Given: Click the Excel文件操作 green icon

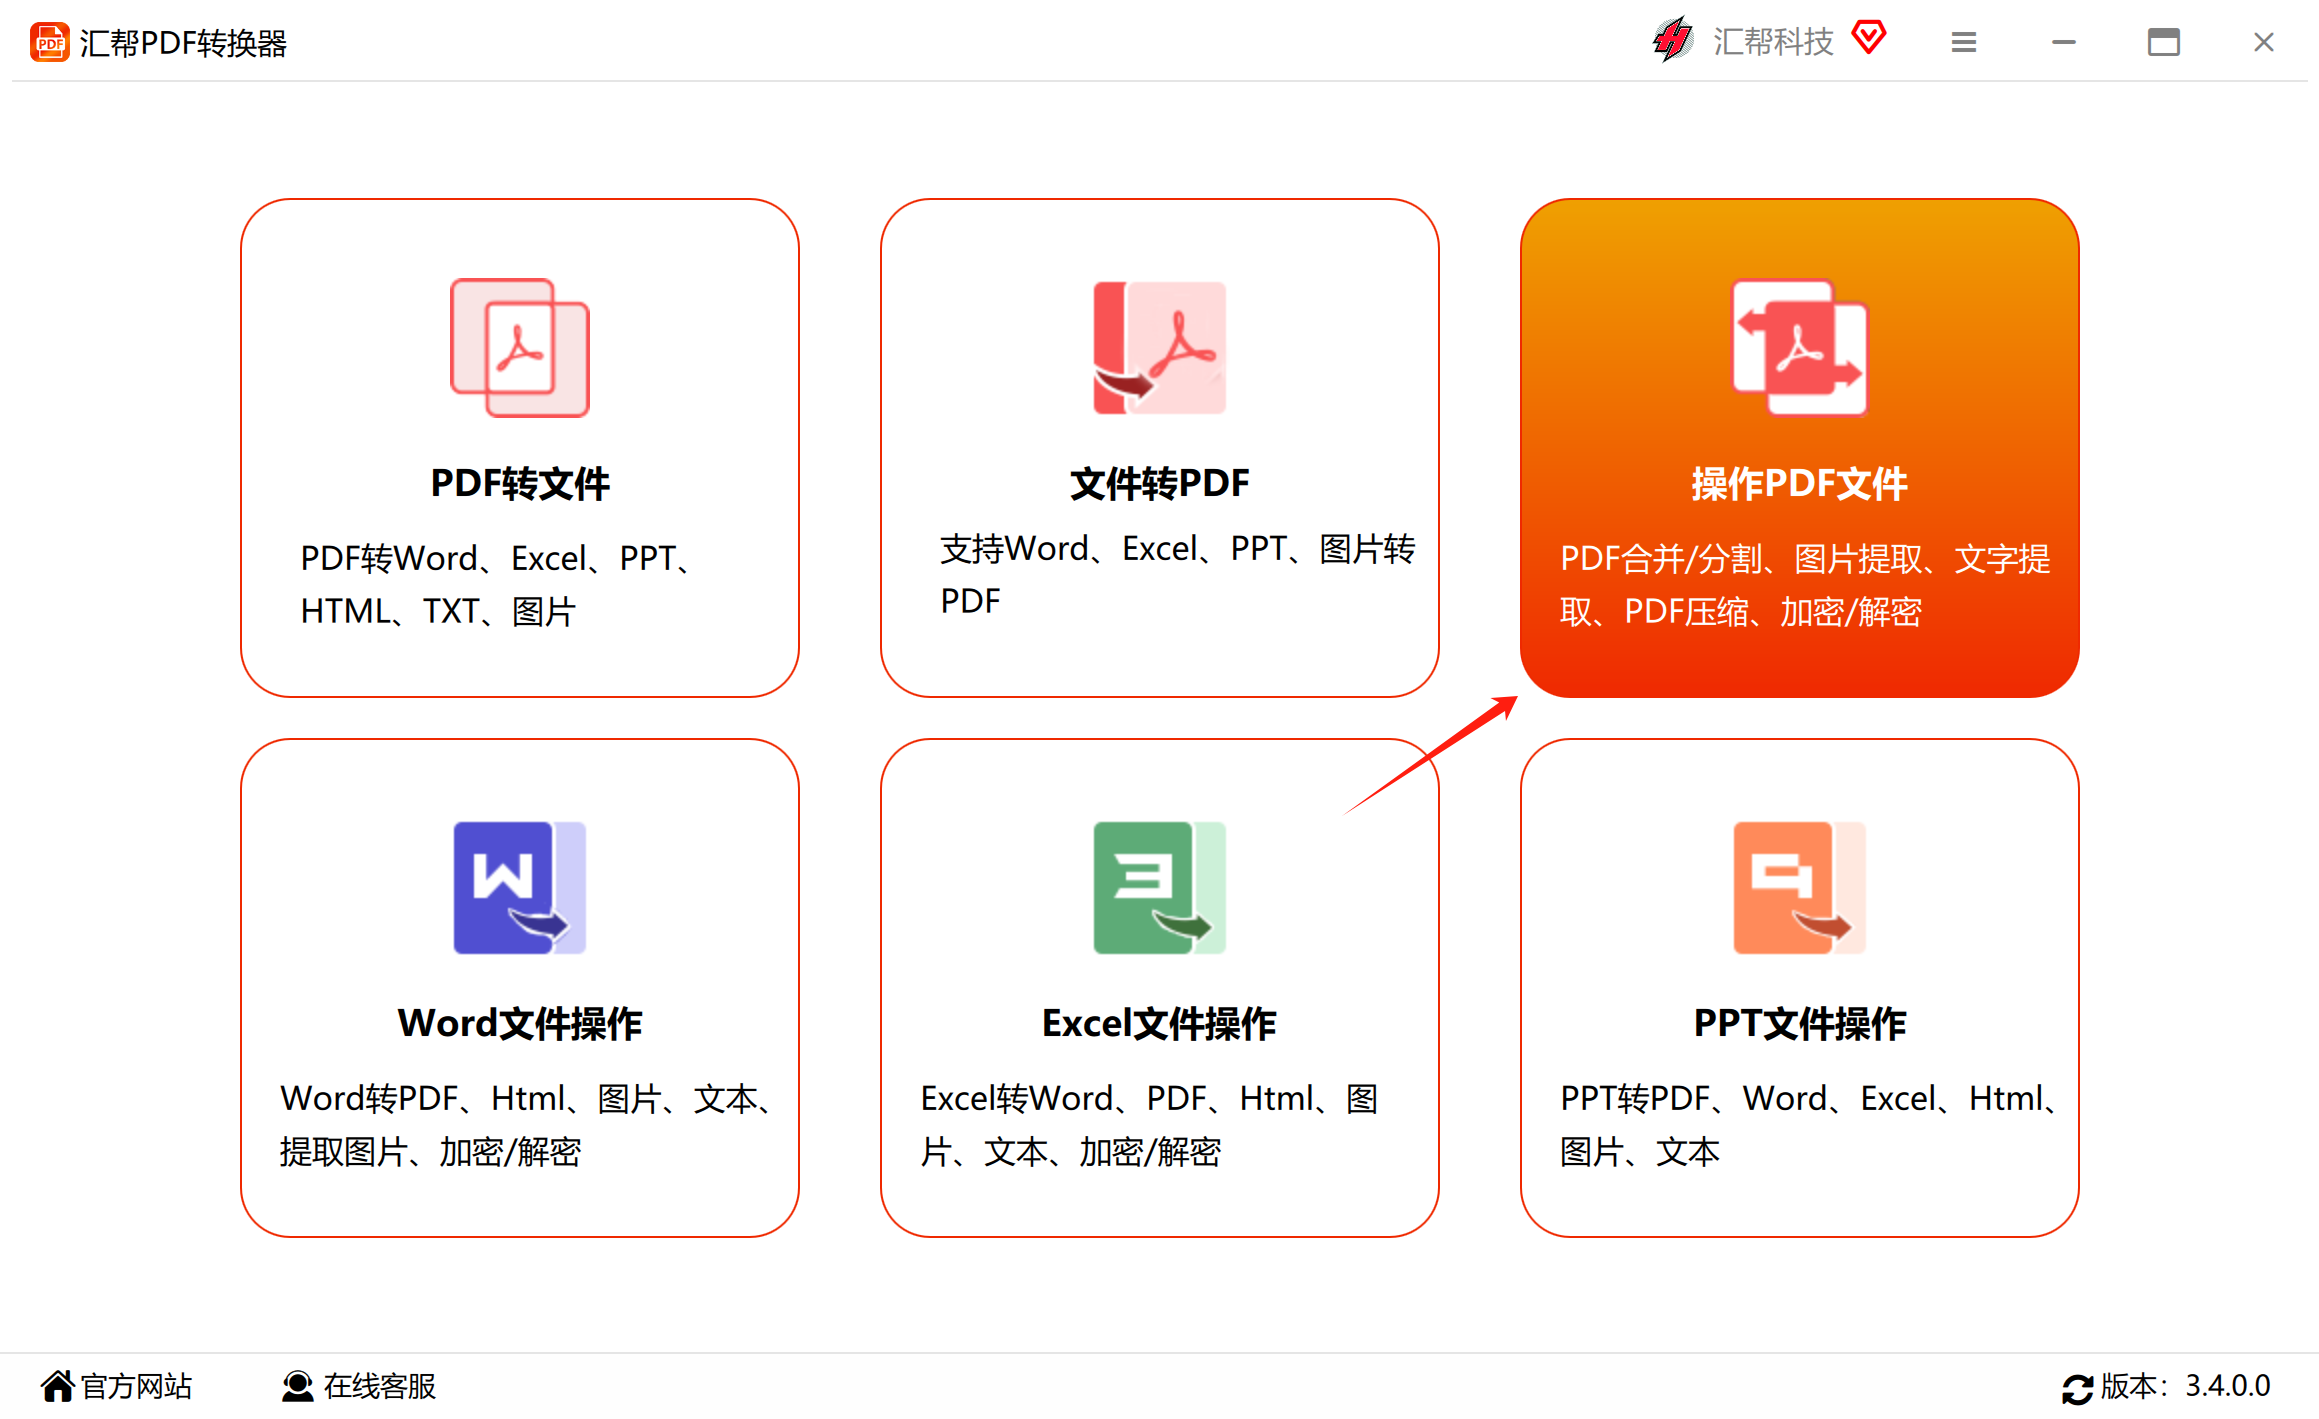Looking at the screenshot, I should [1160, 888].
